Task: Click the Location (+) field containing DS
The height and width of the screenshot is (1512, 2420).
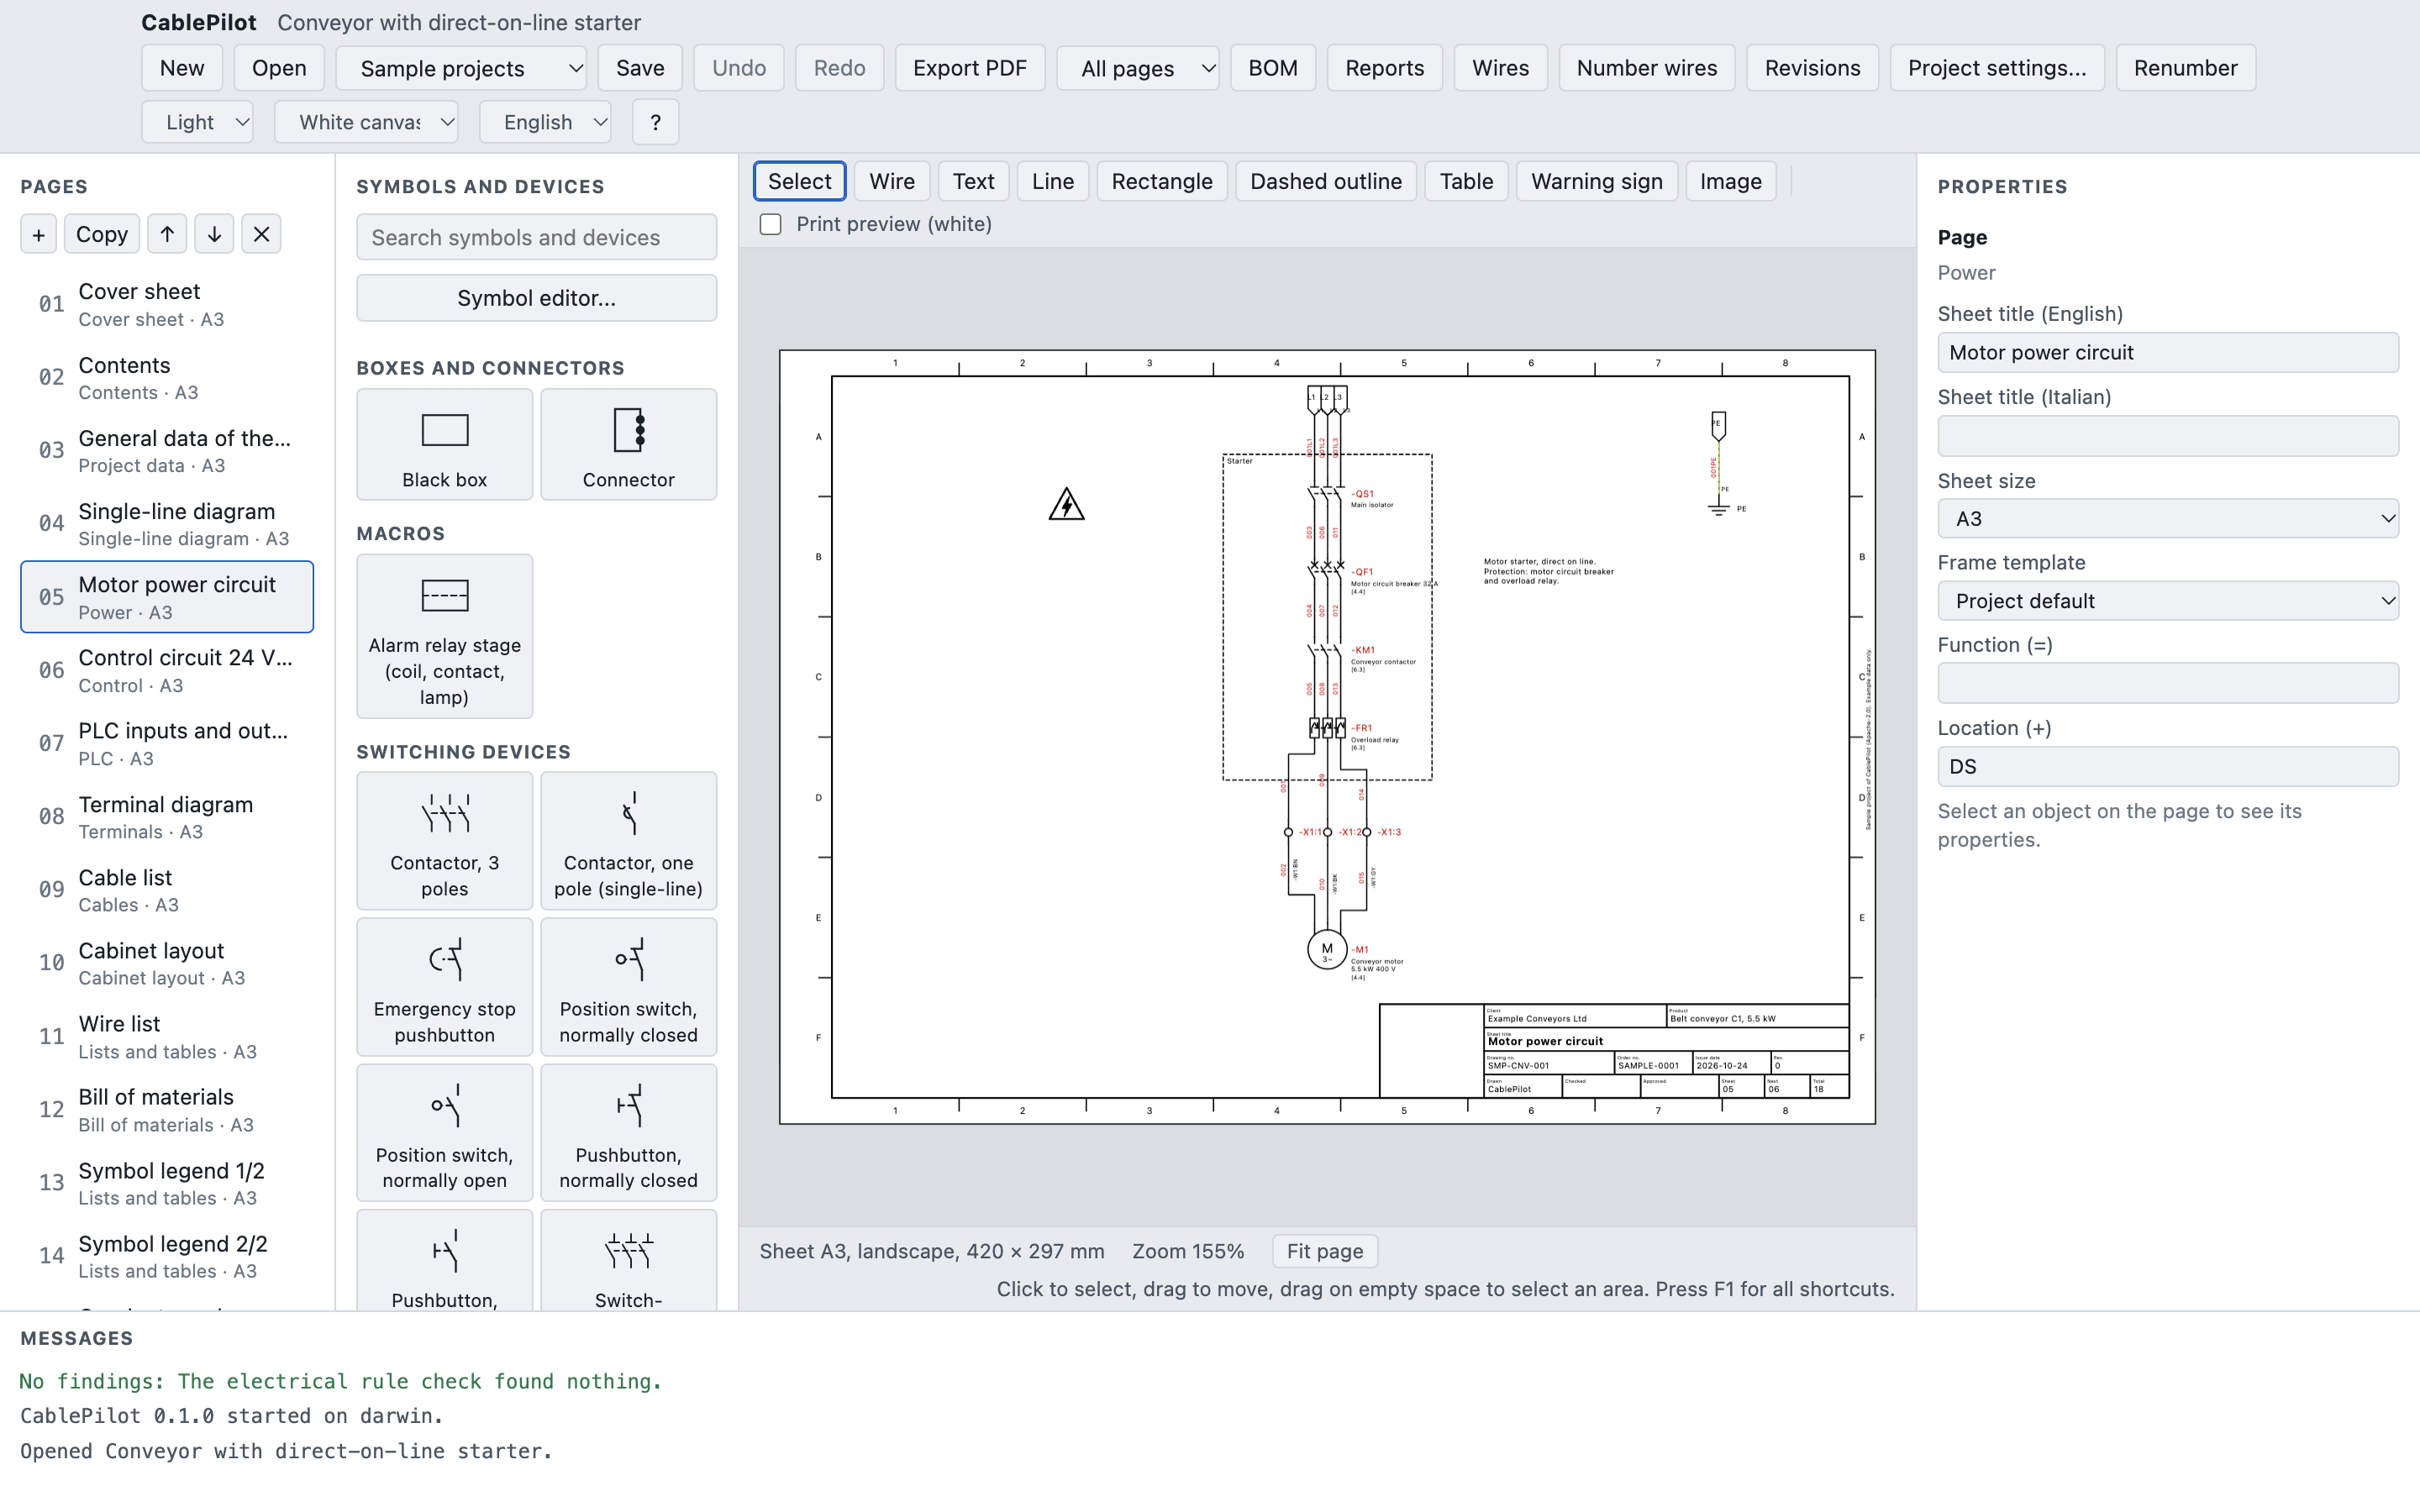Action: coord(2167,767)
